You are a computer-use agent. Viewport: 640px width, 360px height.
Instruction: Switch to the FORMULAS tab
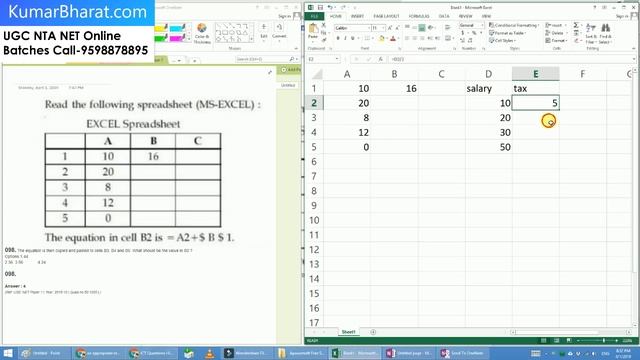[x=419, y=16]
